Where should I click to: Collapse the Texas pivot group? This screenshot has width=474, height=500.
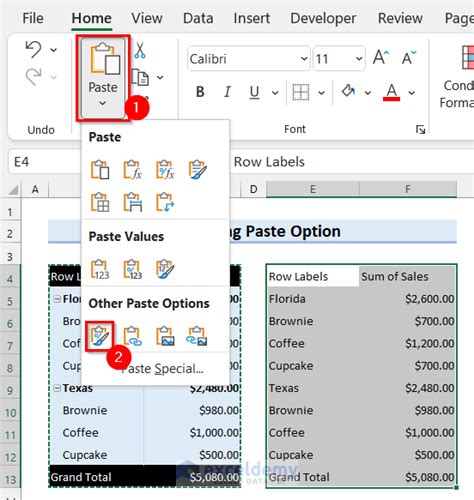[57, 388]
